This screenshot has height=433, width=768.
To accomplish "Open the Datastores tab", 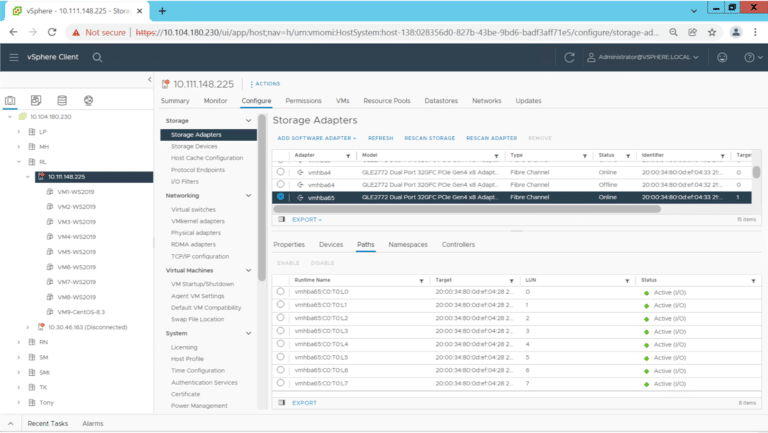I will point(441,101).
